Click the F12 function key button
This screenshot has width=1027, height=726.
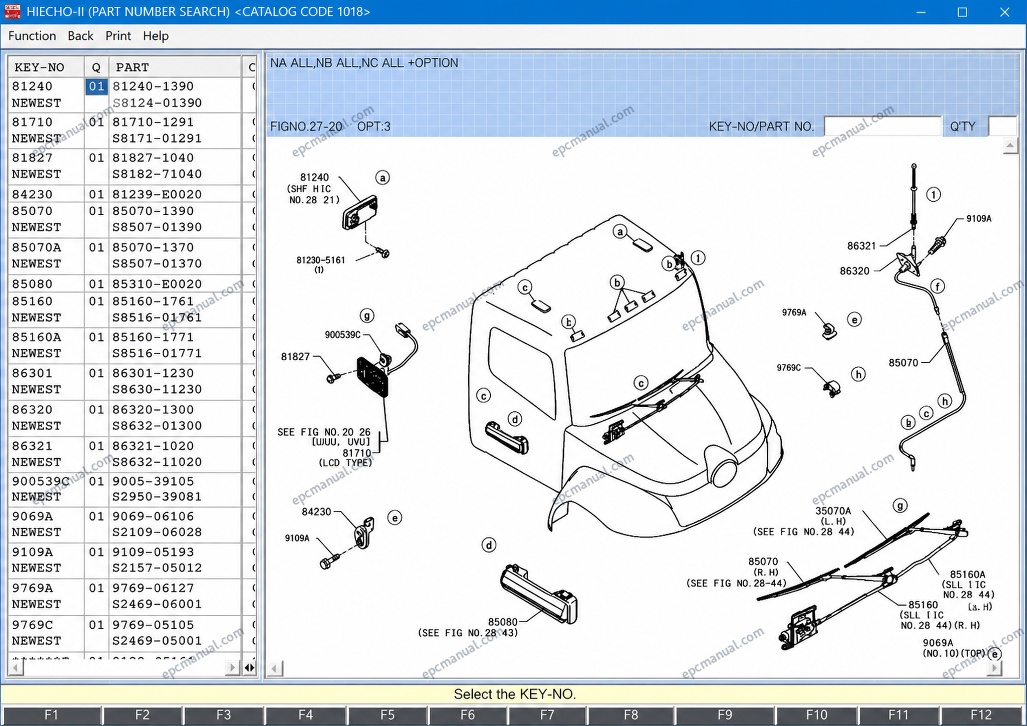(980, 715)
